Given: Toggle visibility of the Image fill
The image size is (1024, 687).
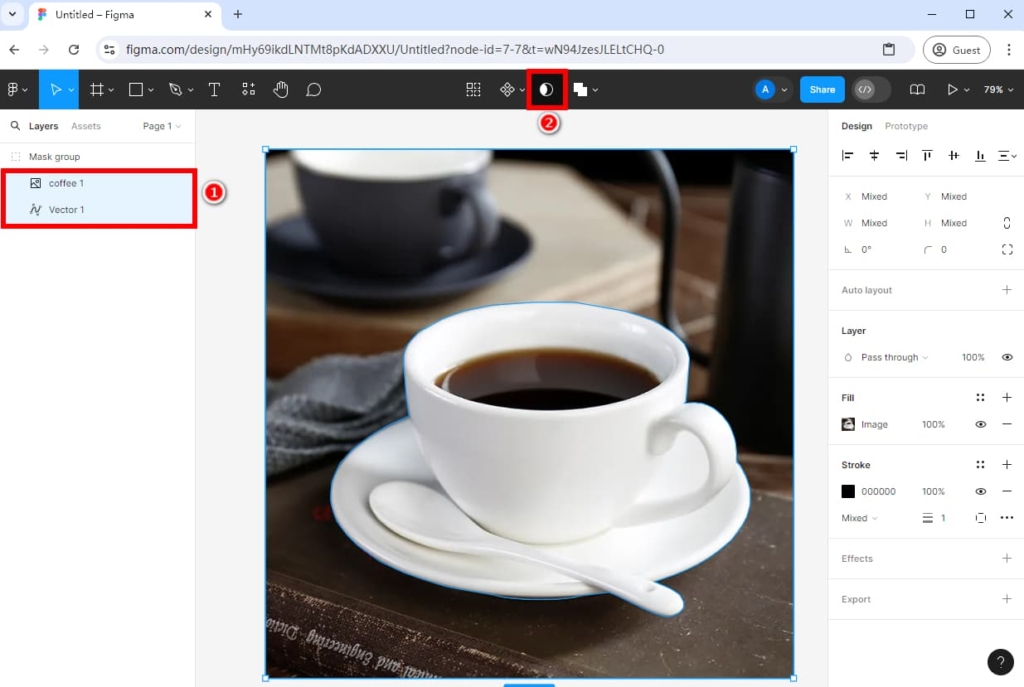Looking at the screenshot, I should (x=980, y=424).
